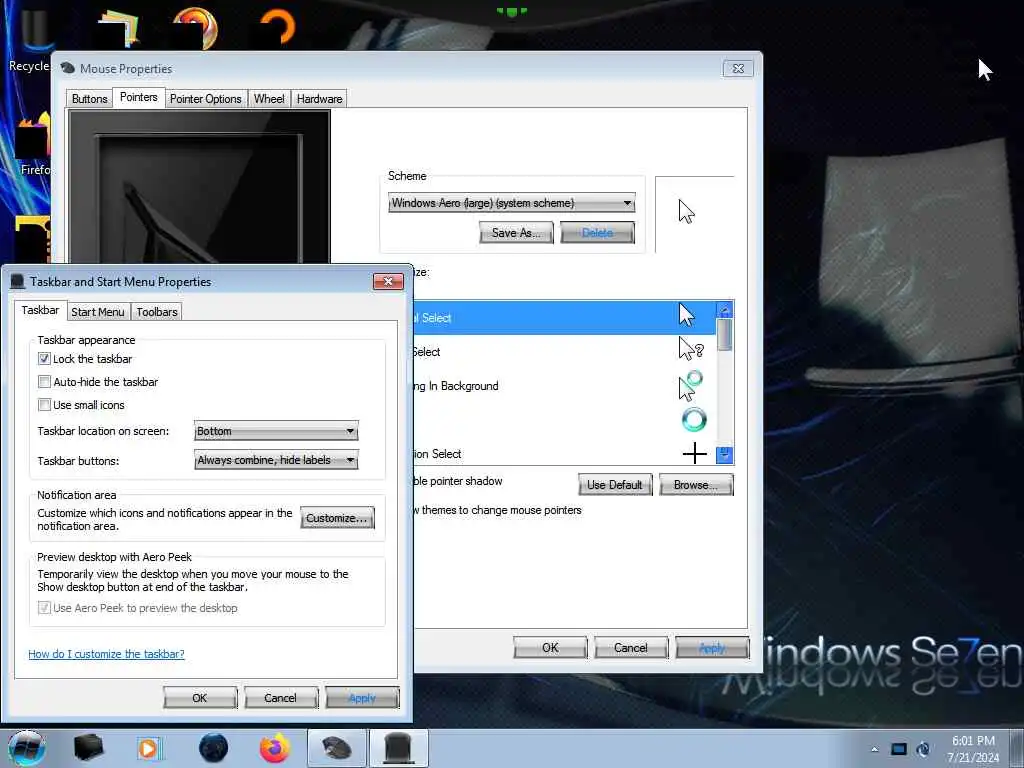Open the black box icon in taskbar
1024x768 pixels.
point(89,748)
